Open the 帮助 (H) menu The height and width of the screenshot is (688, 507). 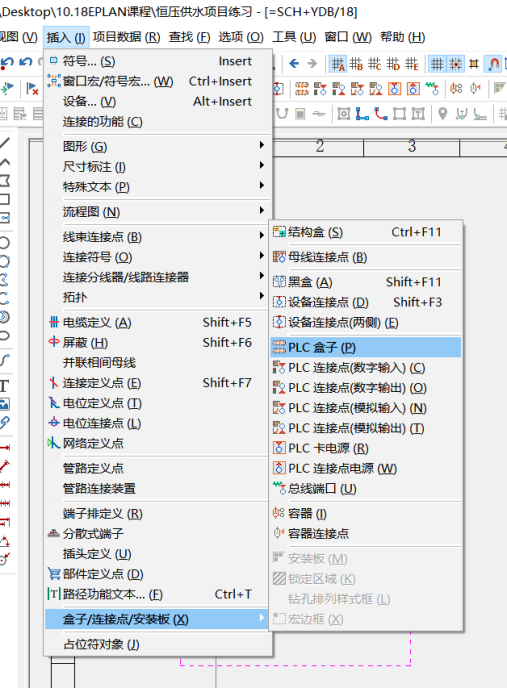(403, 37)
